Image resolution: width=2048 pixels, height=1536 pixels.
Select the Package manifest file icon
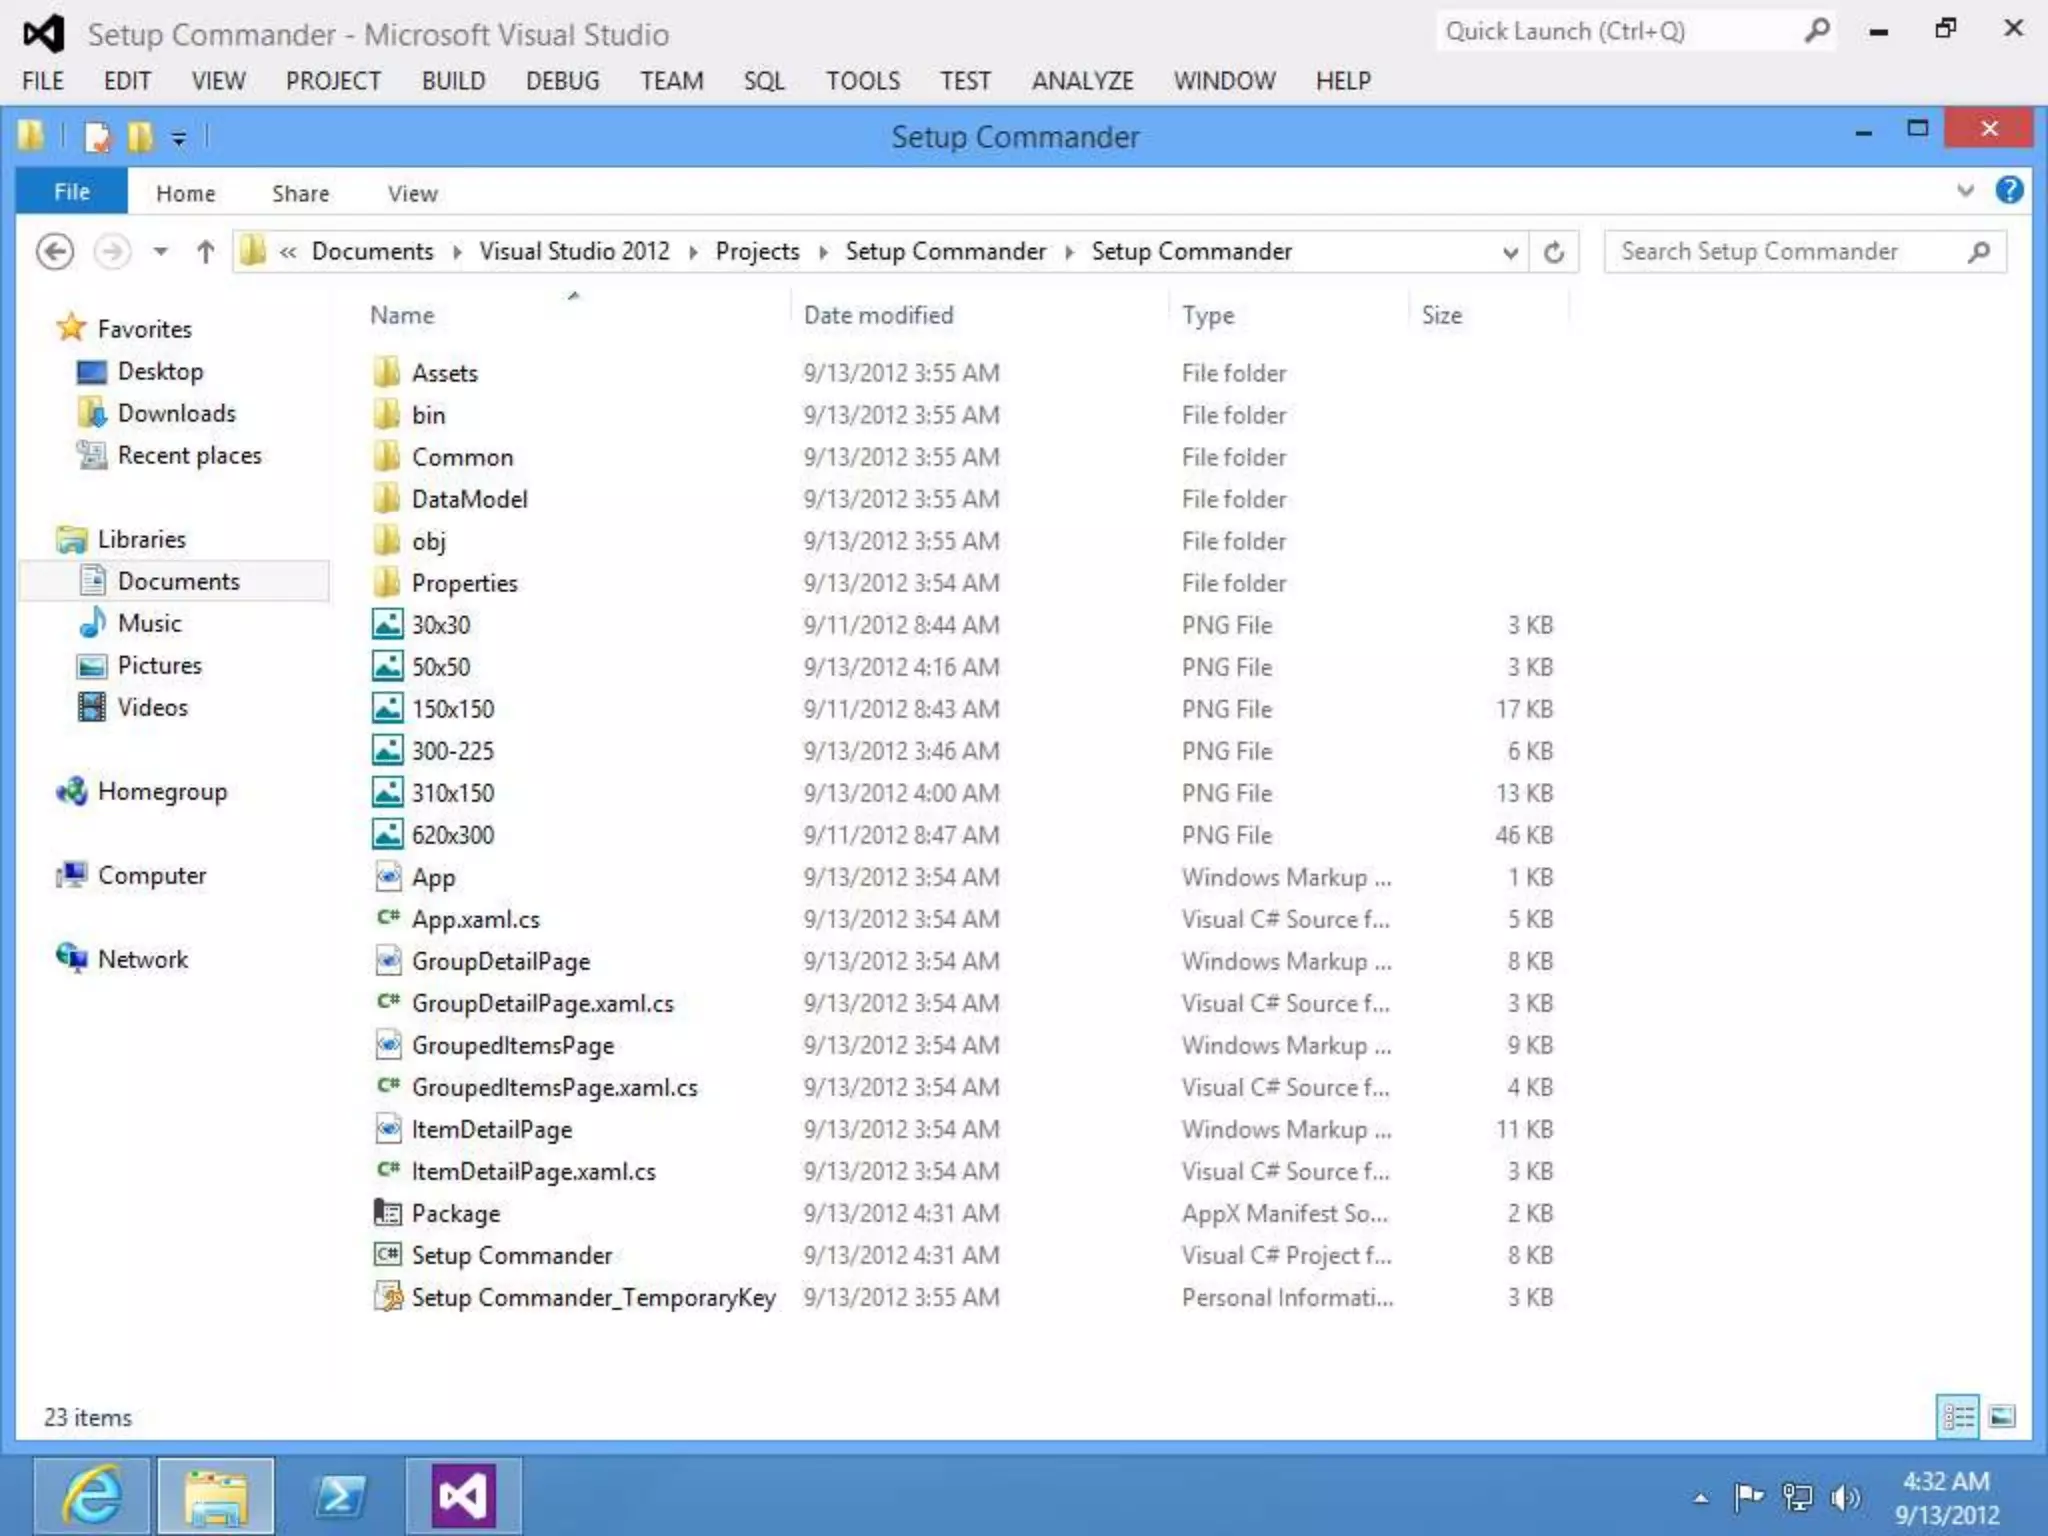(x=387, y=1213)
